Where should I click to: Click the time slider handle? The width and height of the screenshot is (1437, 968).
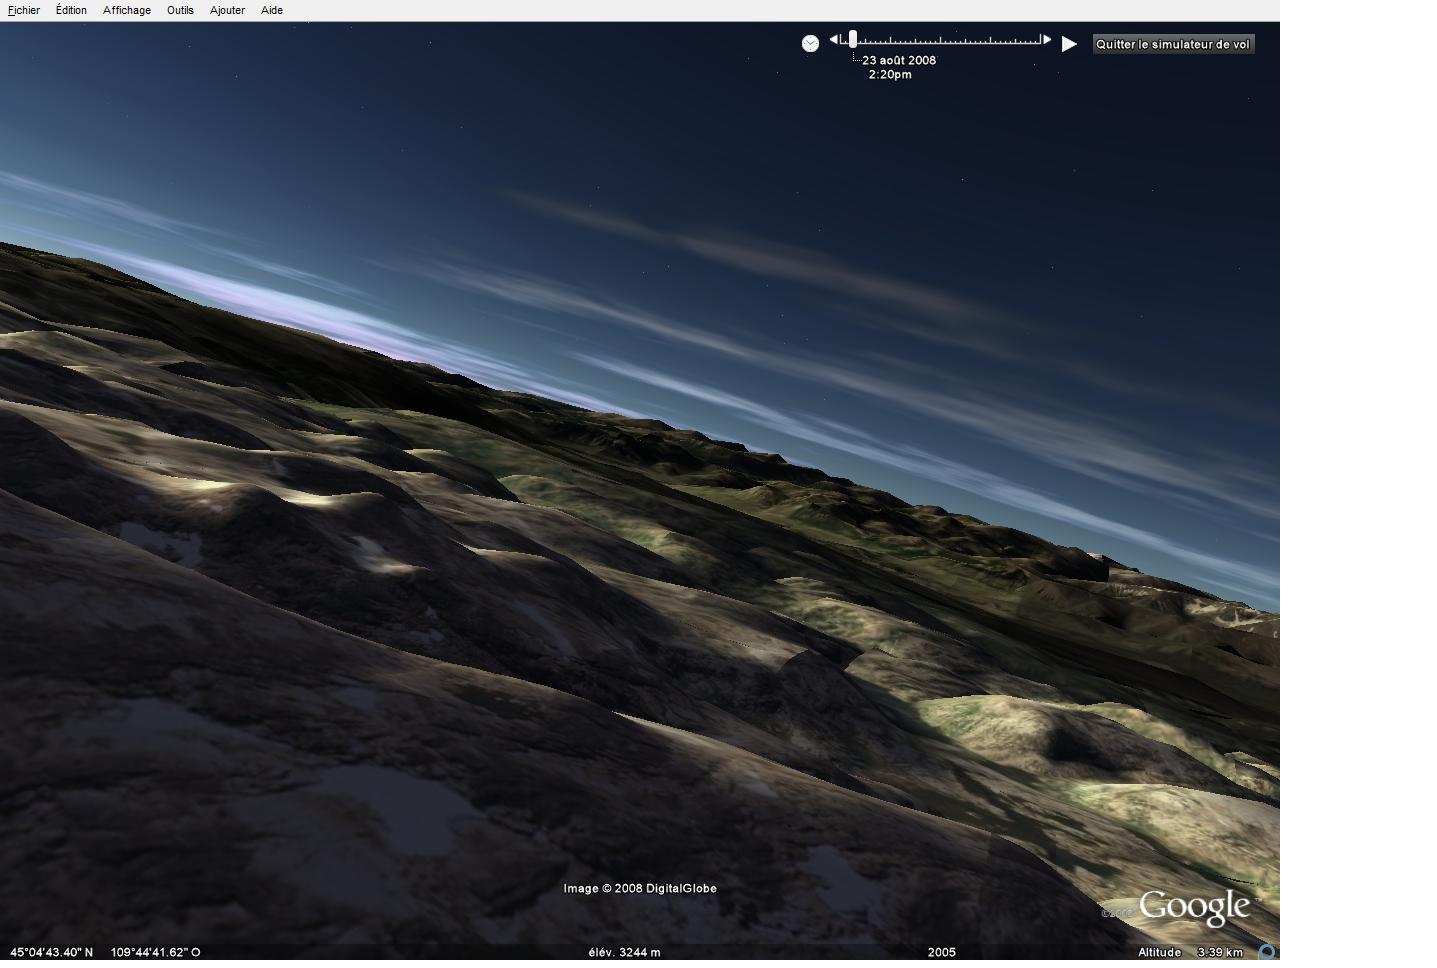pos(853,40)
